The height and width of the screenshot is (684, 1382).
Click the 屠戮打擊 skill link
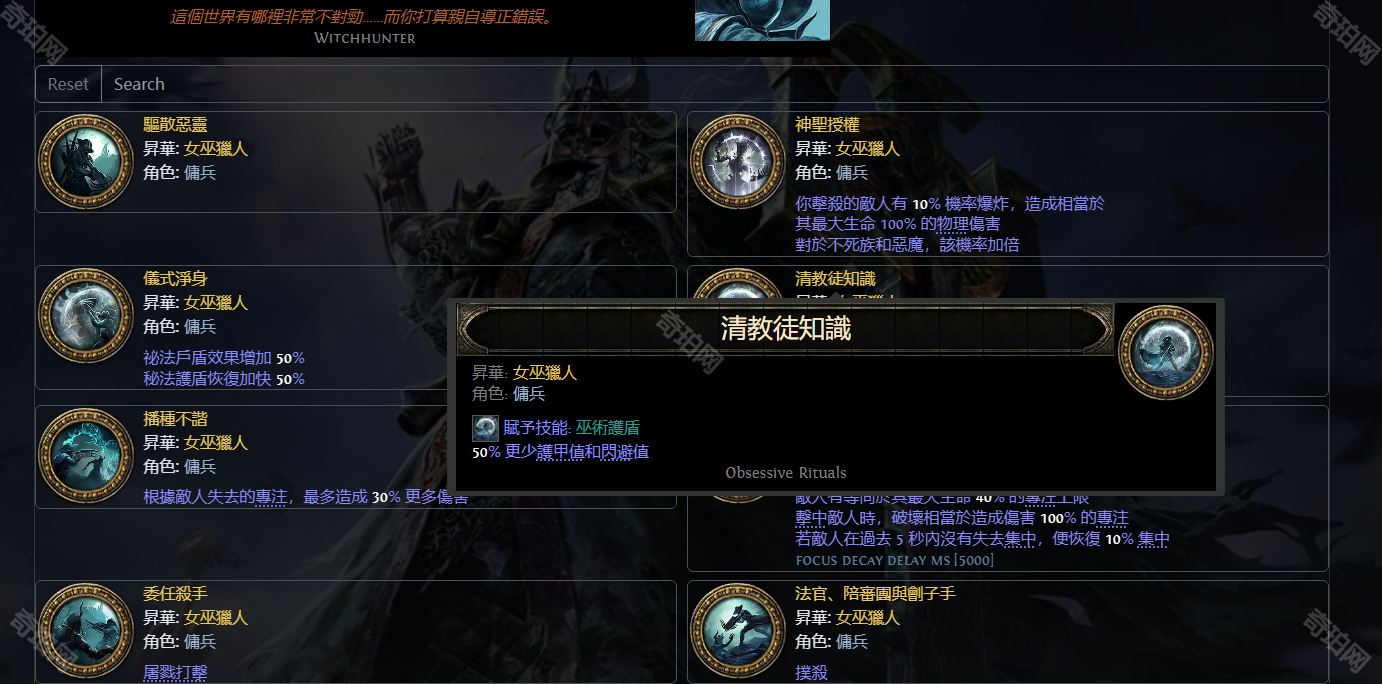click(x=175, y=673)
